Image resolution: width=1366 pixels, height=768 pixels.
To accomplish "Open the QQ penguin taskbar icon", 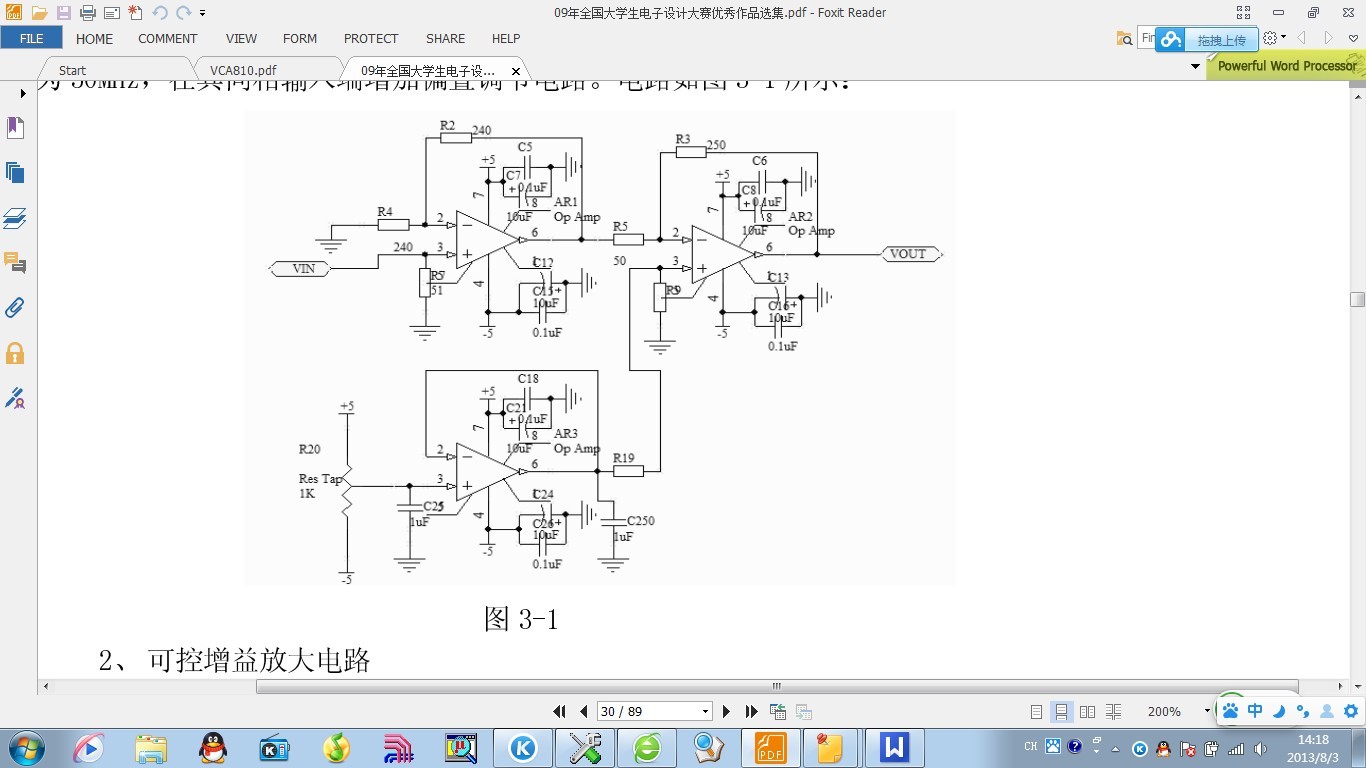I will (212, 748).
